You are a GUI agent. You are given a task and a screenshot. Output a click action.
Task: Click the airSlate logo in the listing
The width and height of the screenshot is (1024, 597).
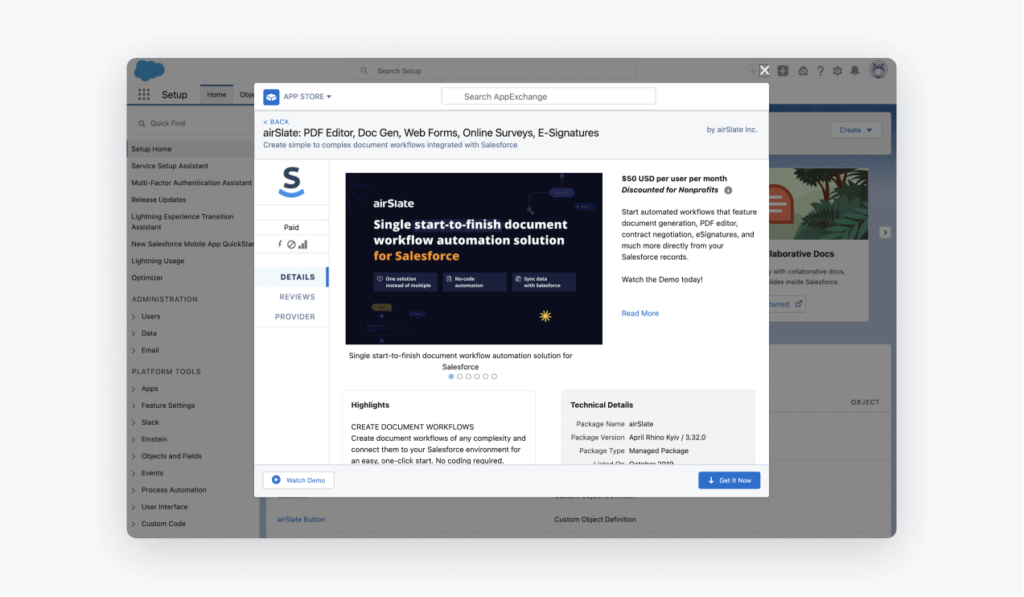click(x=291, y=182)
